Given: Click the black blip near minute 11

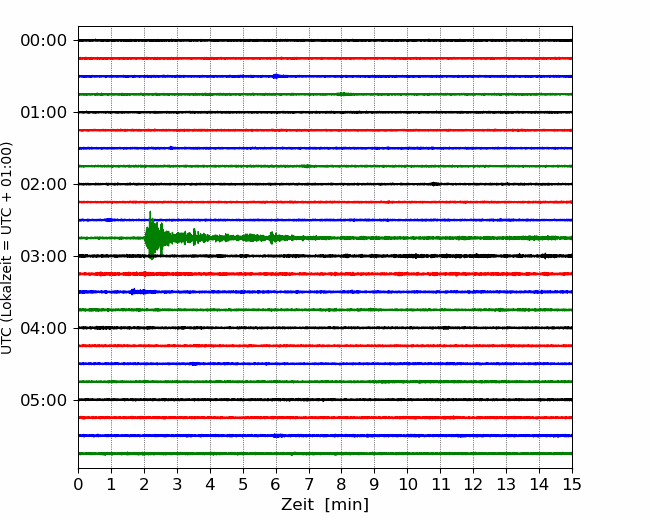Looking at the screenshot, I should [435, 184].
